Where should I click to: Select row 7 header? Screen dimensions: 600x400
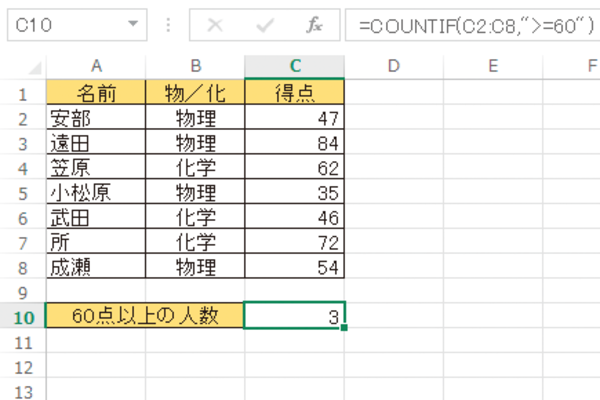(23, 242)
